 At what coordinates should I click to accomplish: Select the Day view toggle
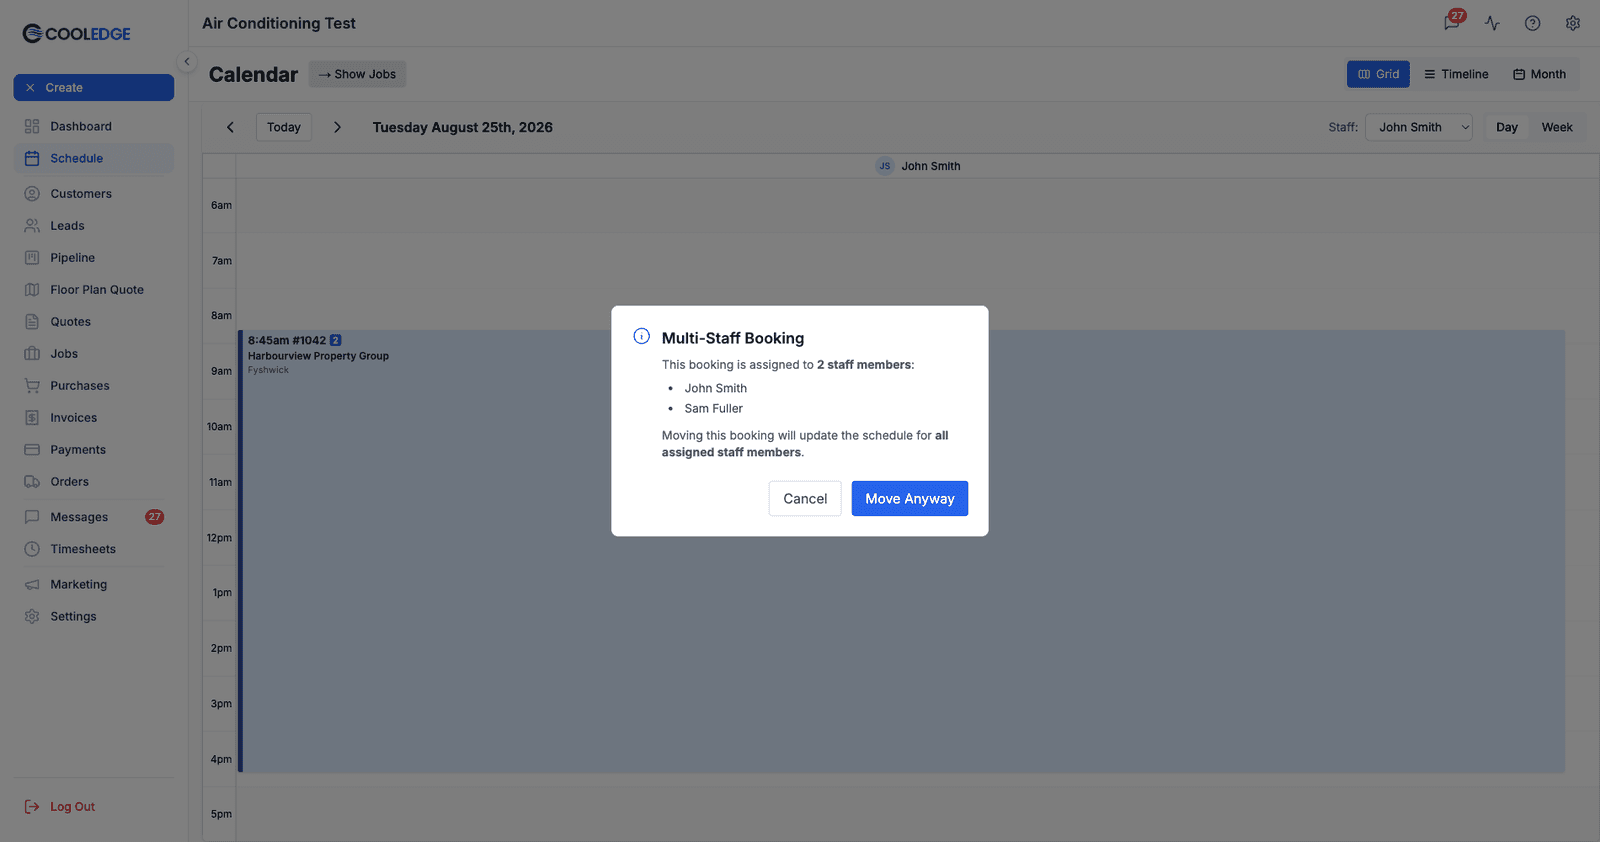click(1507, 127)
